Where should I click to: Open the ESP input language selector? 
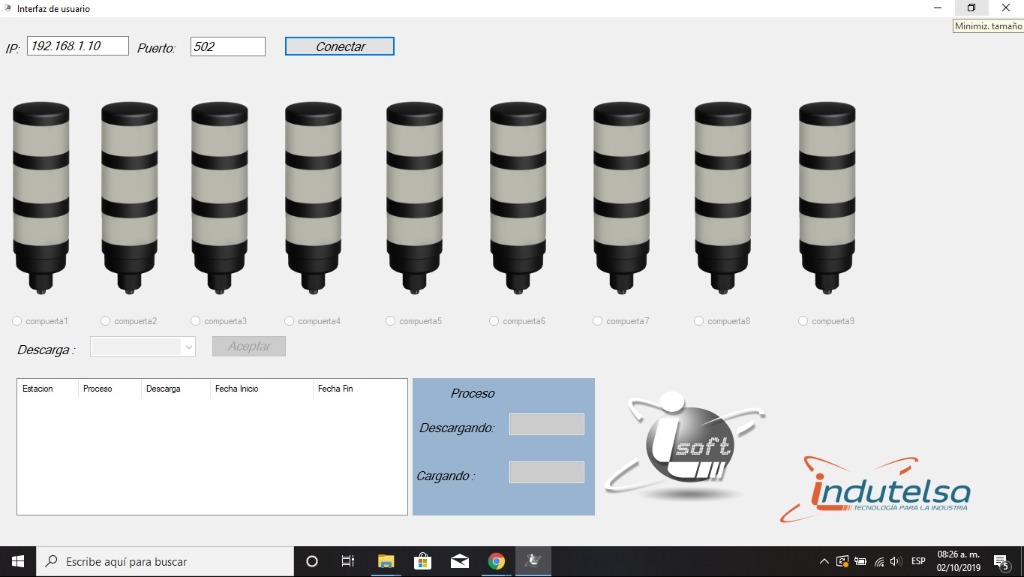pos(918,561)
